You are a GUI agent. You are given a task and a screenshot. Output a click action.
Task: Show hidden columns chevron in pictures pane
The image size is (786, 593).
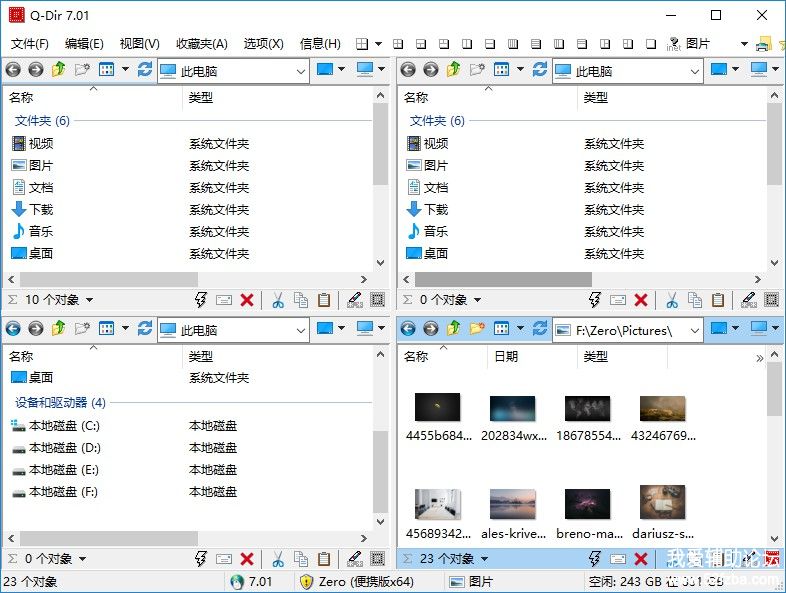(759, 358)
